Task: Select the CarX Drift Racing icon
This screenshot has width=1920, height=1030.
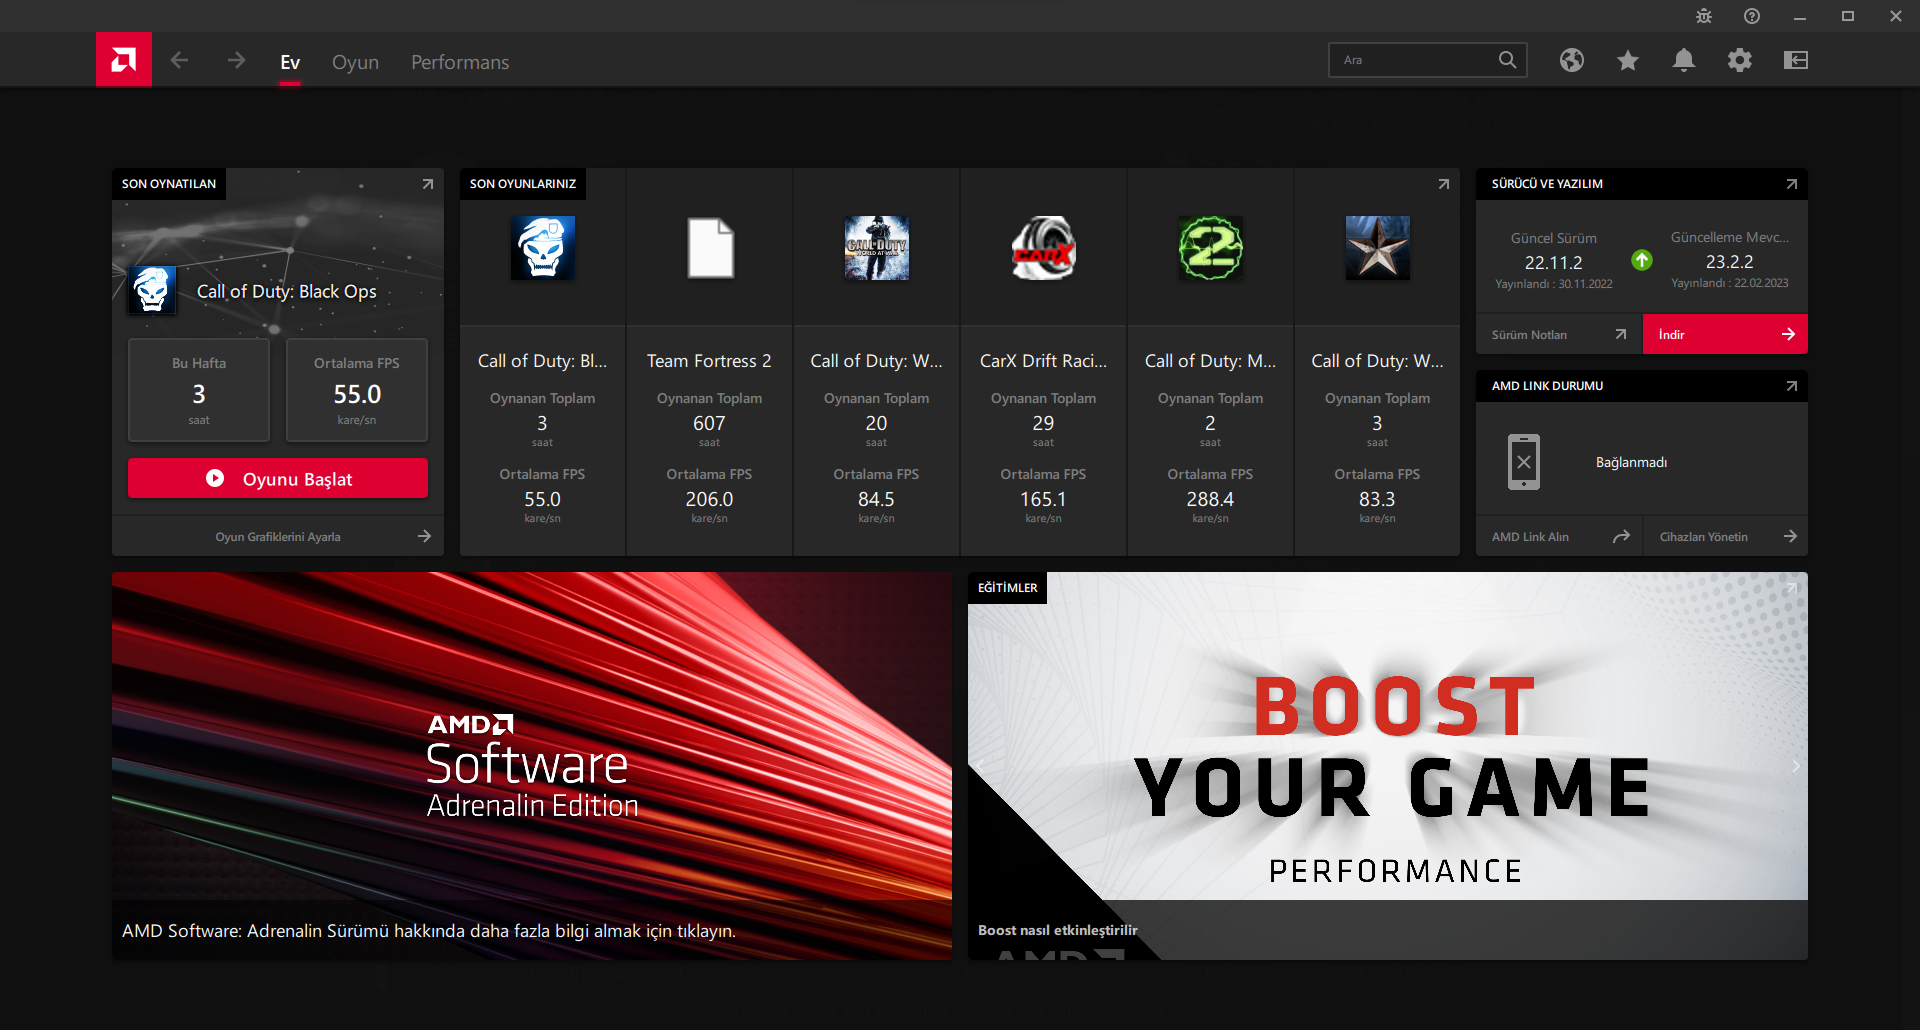Action: click(x=1044, y=248)
